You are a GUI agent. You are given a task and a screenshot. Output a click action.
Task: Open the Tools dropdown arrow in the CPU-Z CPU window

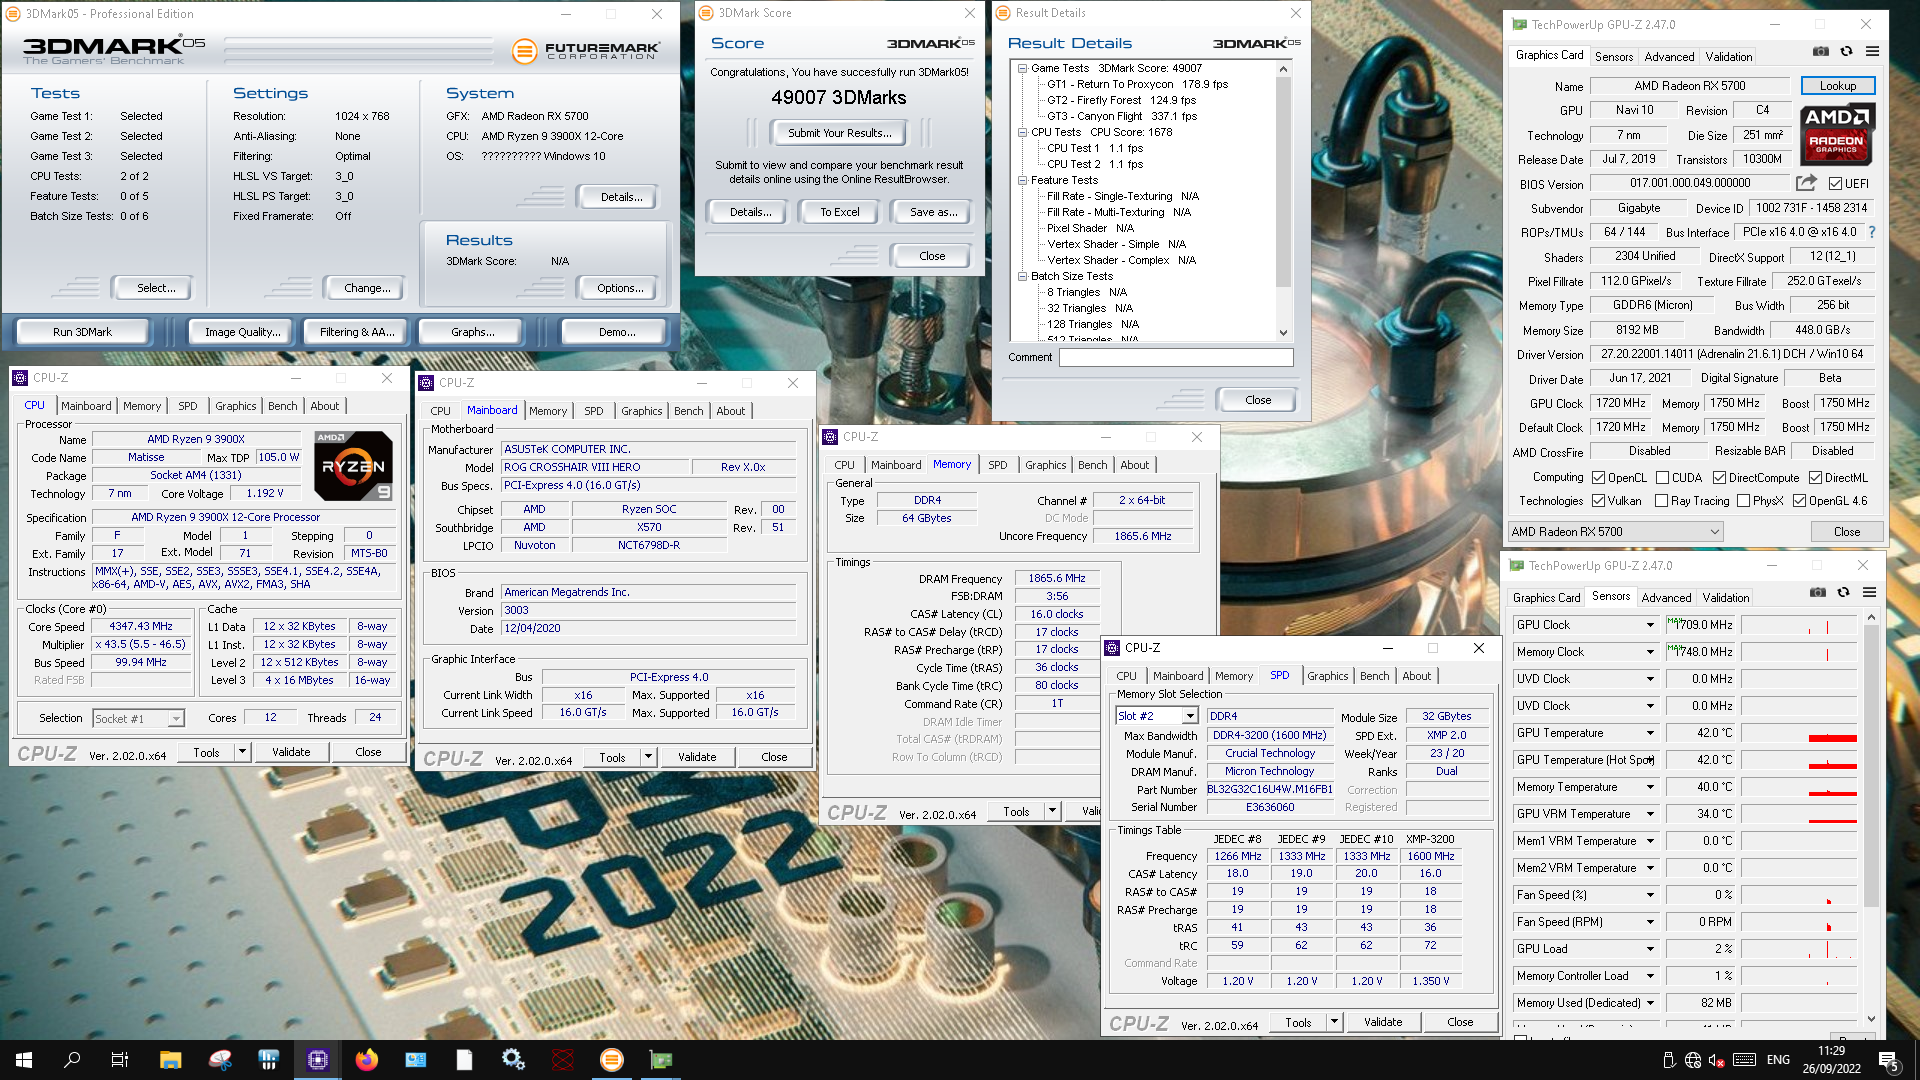241,752
